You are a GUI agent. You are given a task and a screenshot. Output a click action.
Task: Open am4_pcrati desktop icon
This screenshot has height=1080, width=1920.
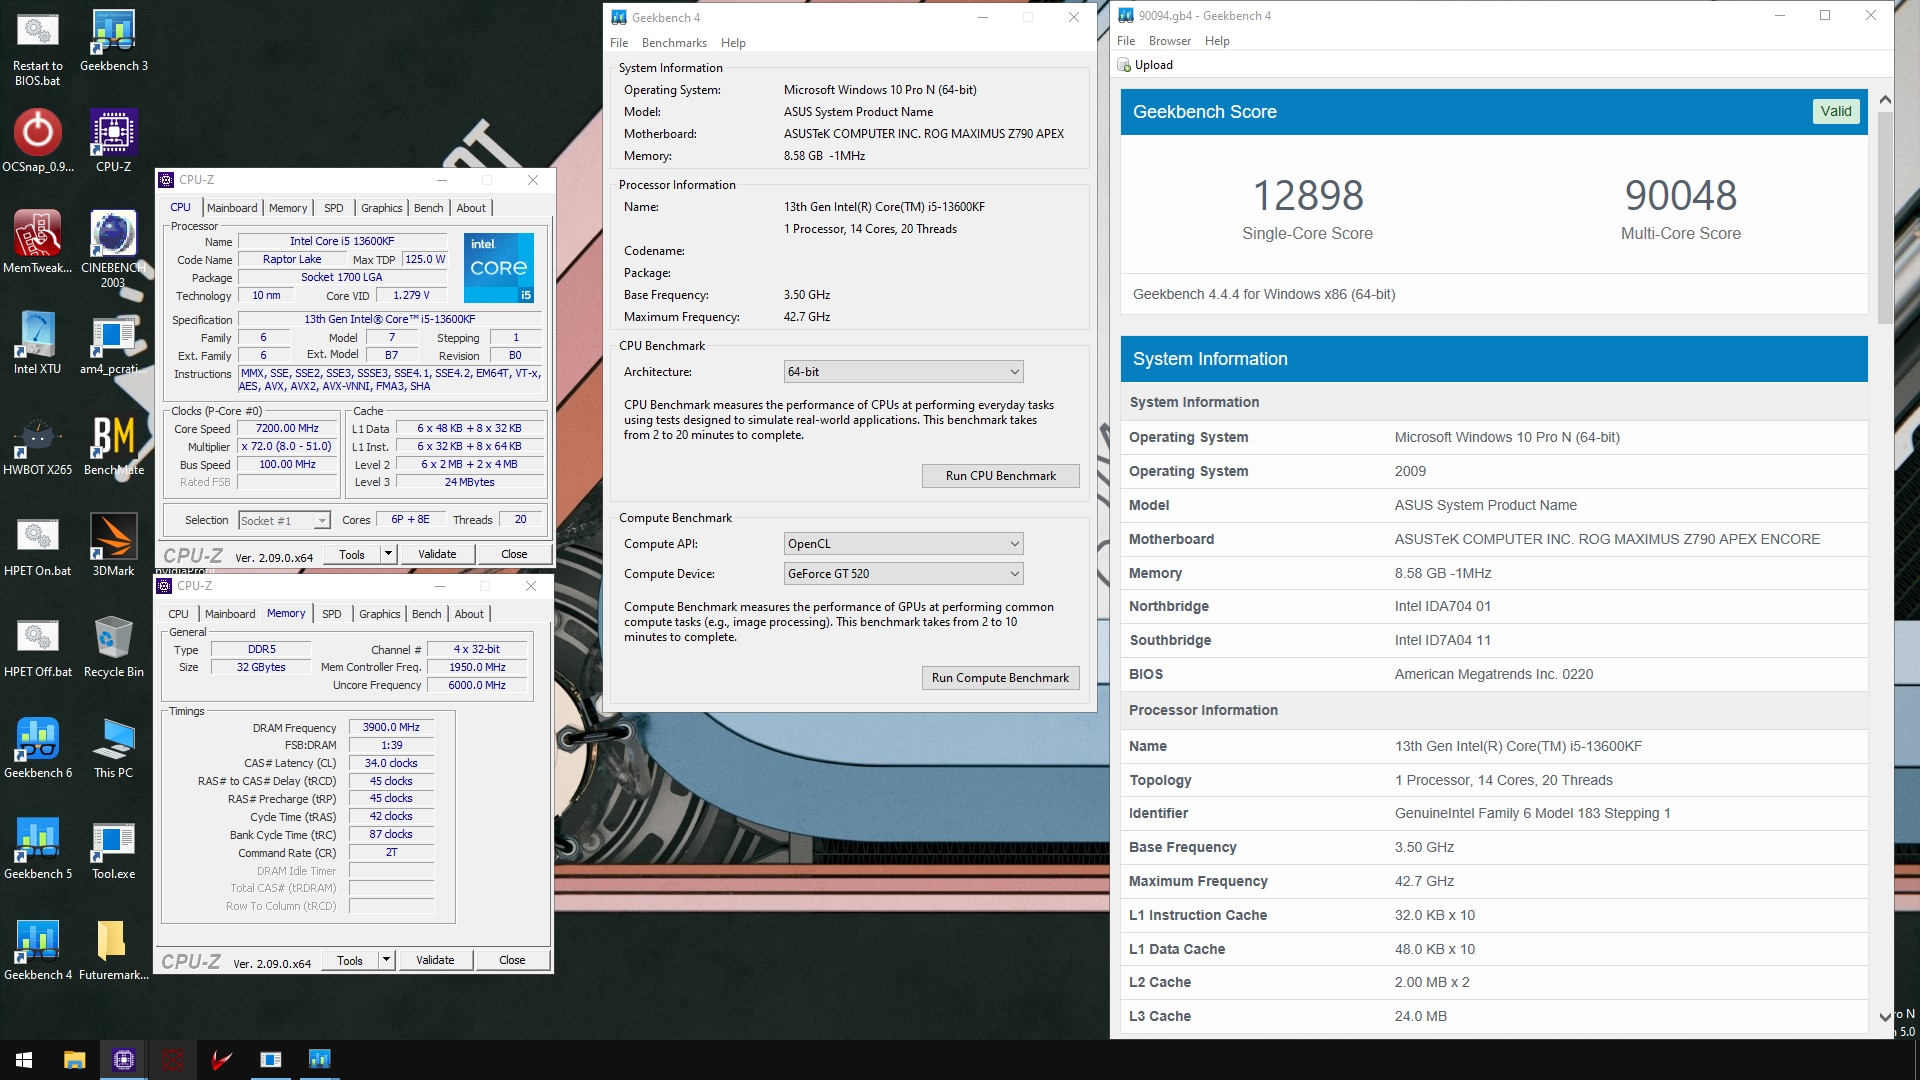[113, 343]
